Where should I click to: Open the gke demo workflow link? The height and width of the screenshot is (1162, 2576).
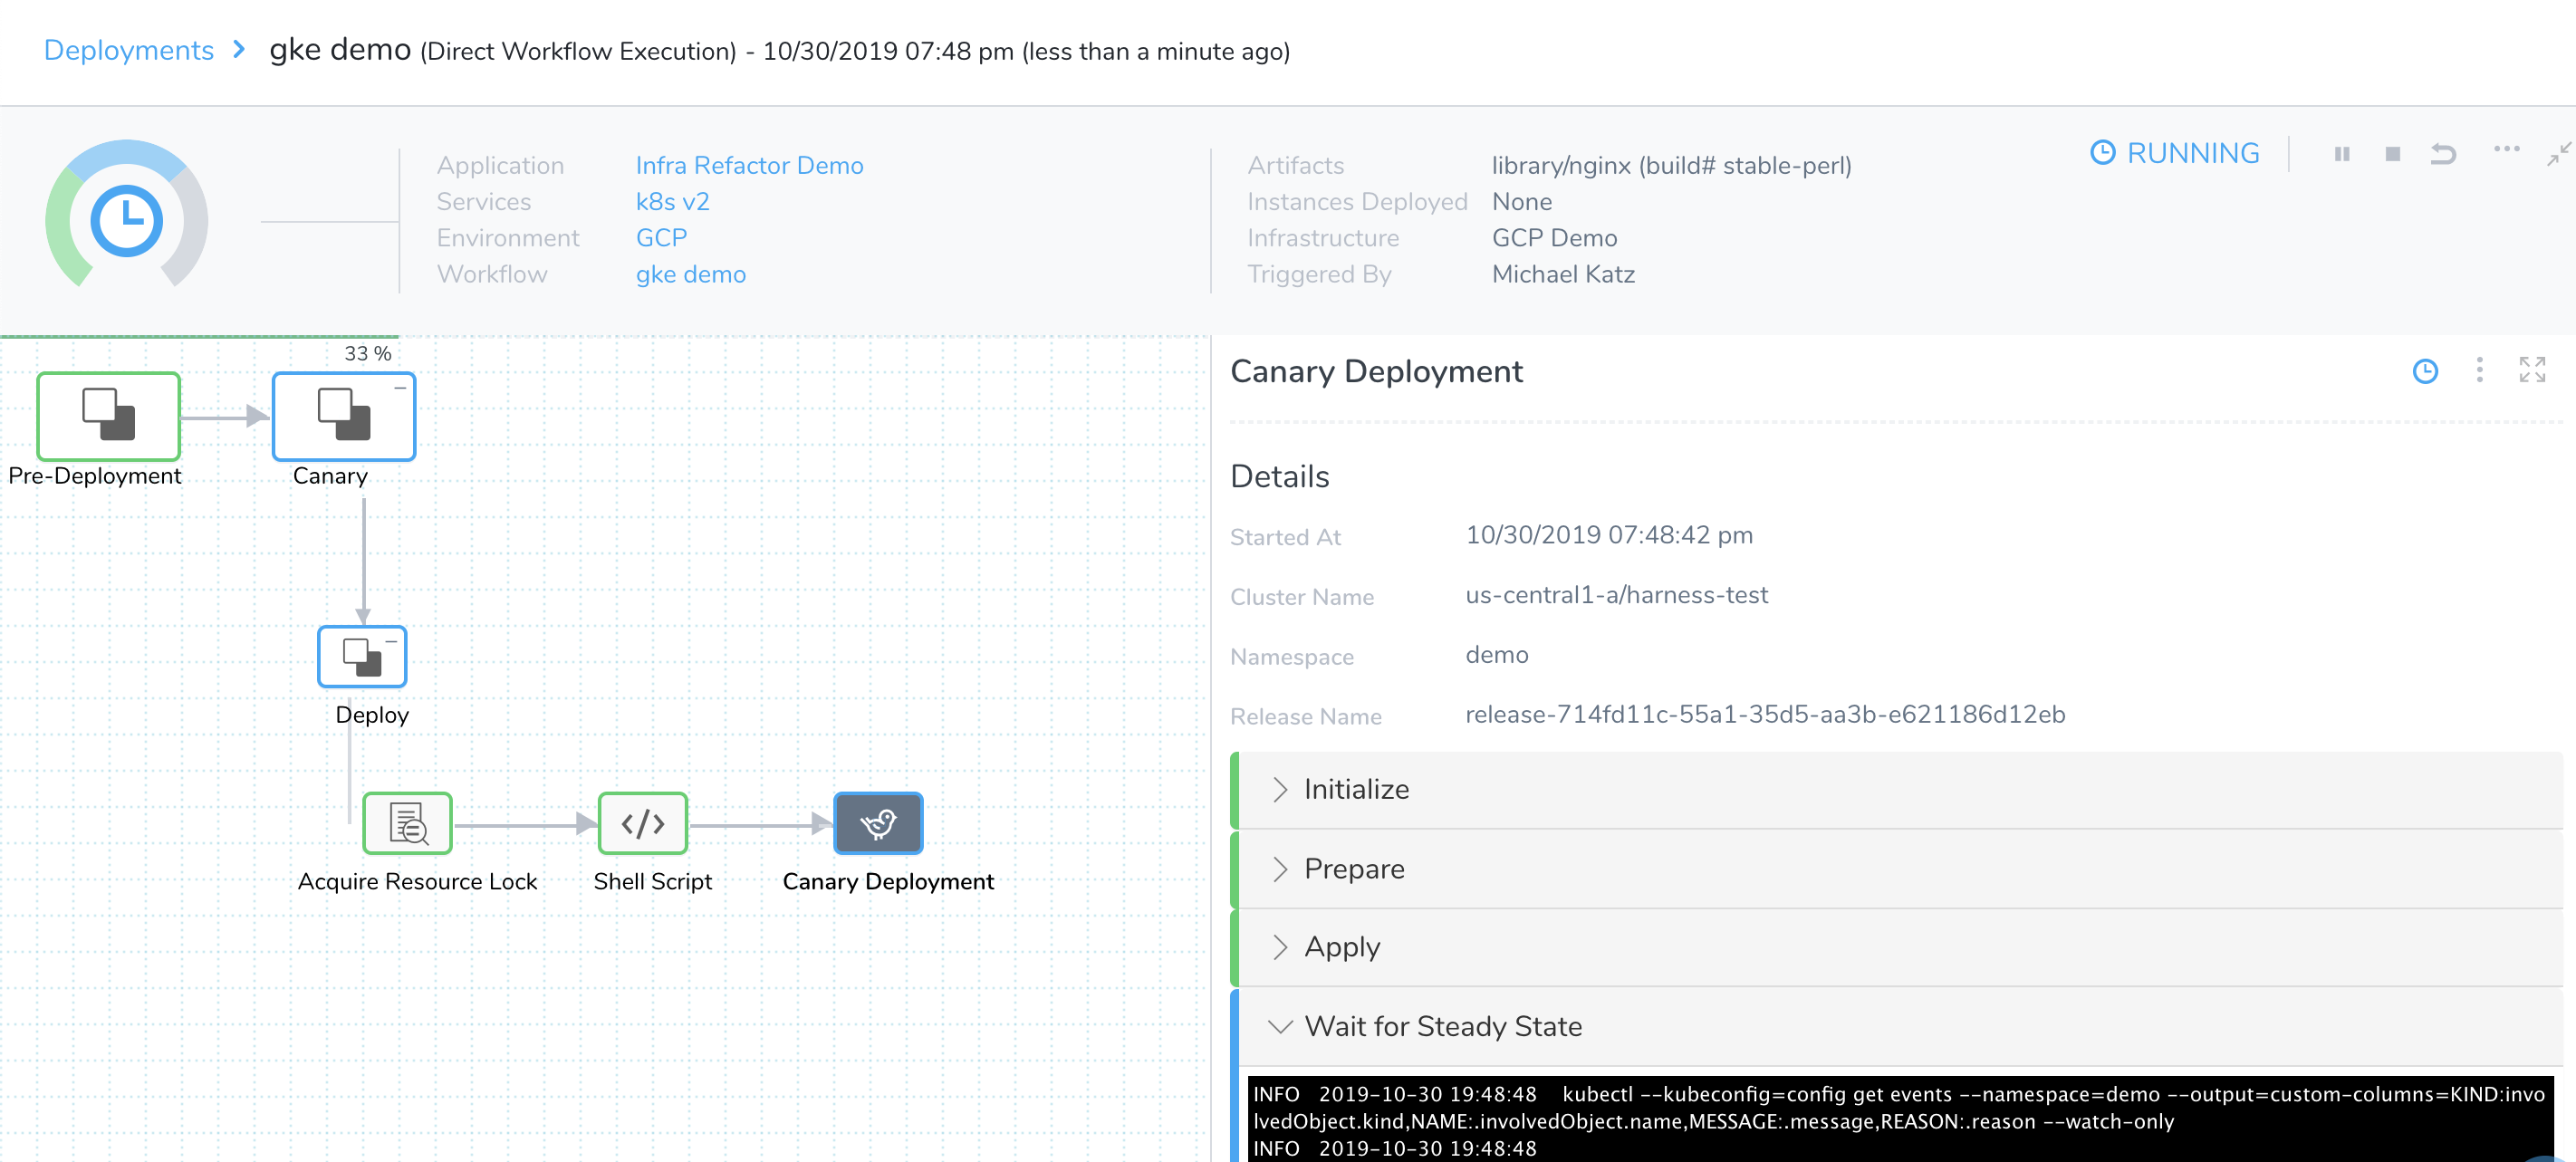(x=690, y=274)
